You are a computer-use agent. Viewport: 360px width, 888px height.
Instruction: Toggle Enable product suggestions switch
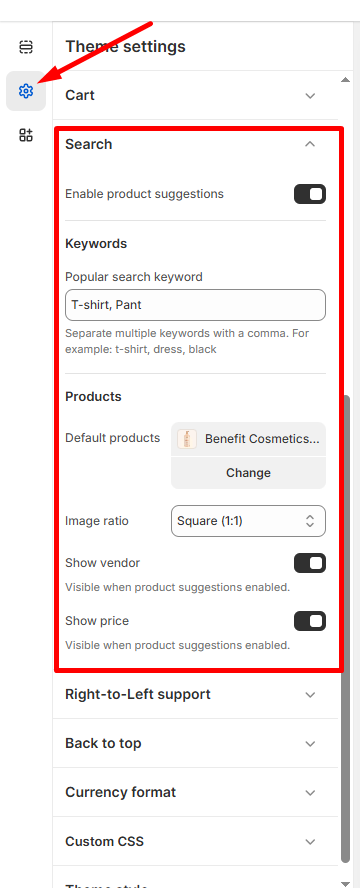click(x=310, y=194)
